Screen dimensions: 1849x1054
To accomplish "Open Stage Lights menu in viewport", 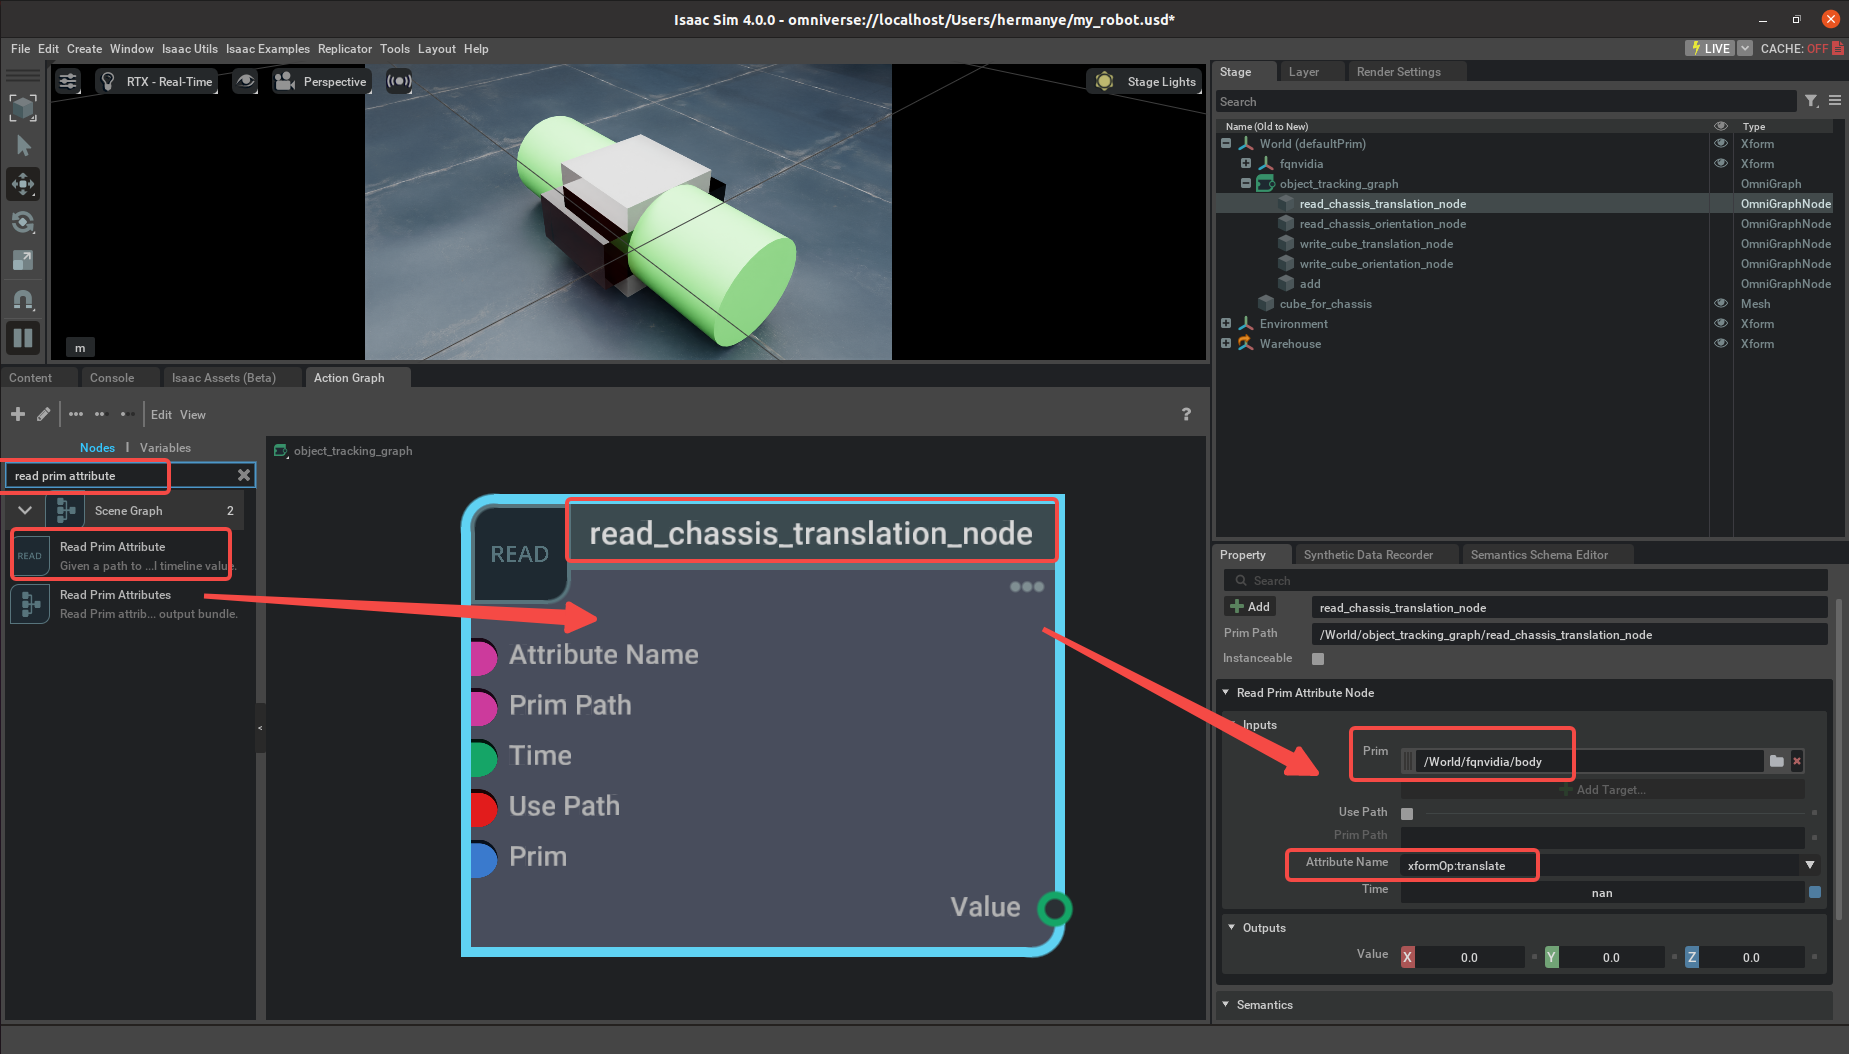I will tap(1146, 81).
